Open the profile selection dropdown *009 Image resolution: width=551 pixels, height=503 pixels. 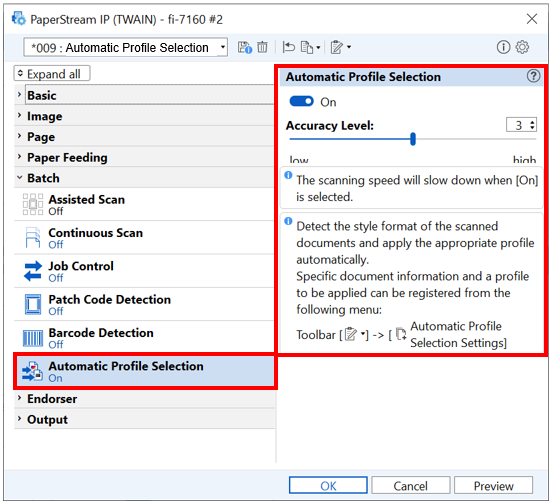click(125, 47)
